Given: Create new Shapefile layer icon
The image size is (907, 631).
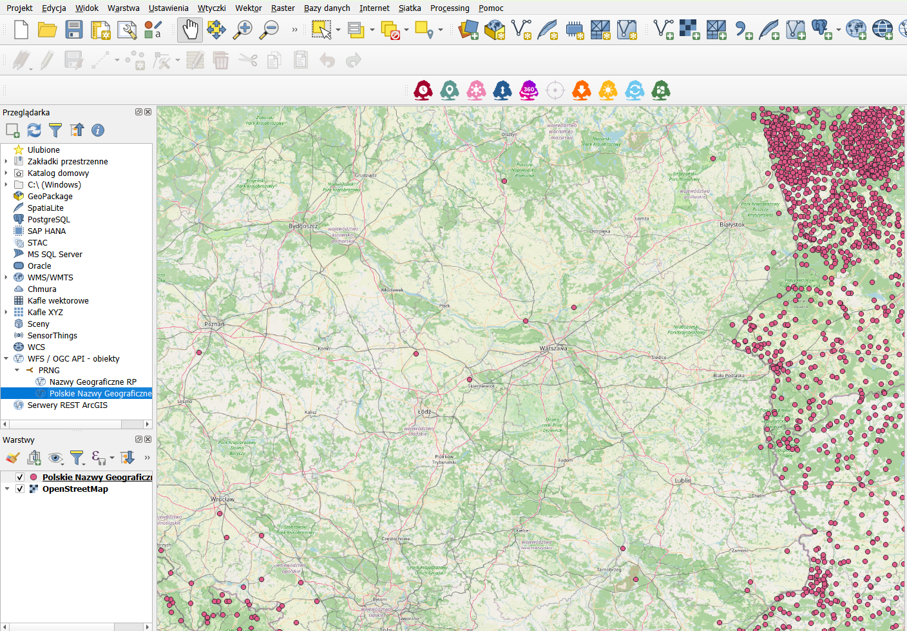Looking at the screenshot, I should click(521, 29).
